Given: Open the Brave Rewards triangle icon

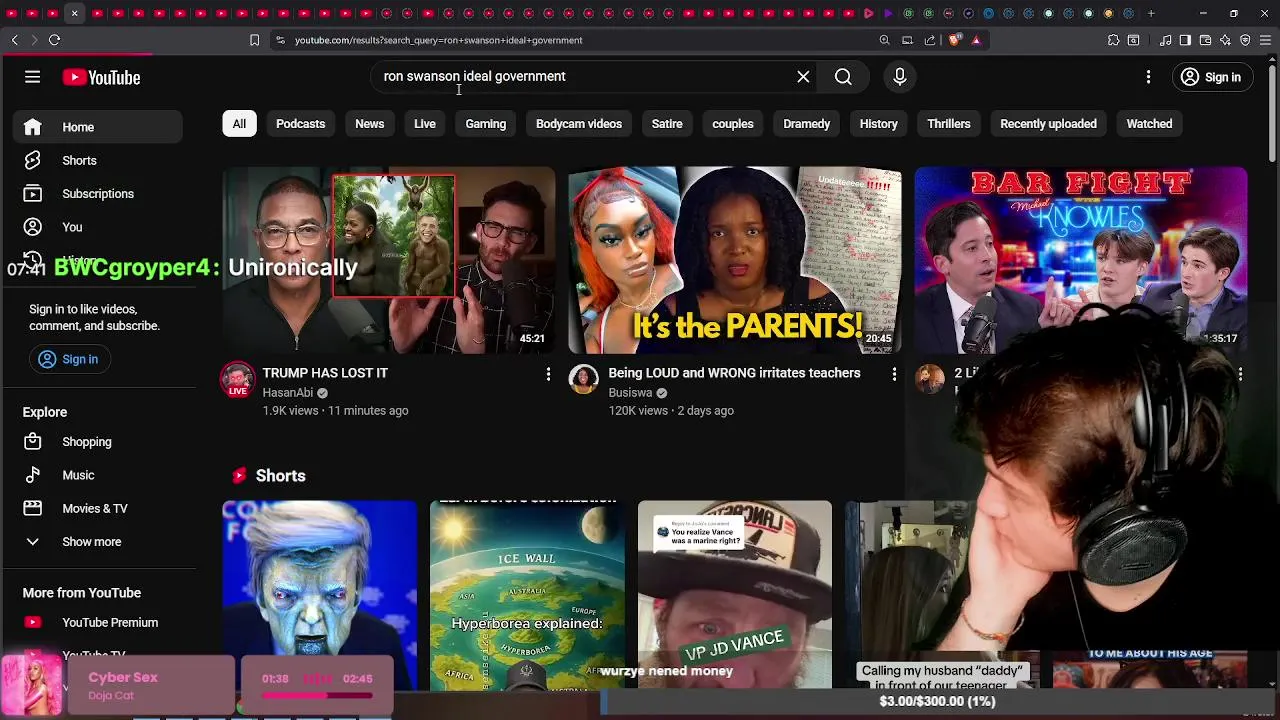Looking at the screenshot, I should pyautogui.click(x=976, y=40).
